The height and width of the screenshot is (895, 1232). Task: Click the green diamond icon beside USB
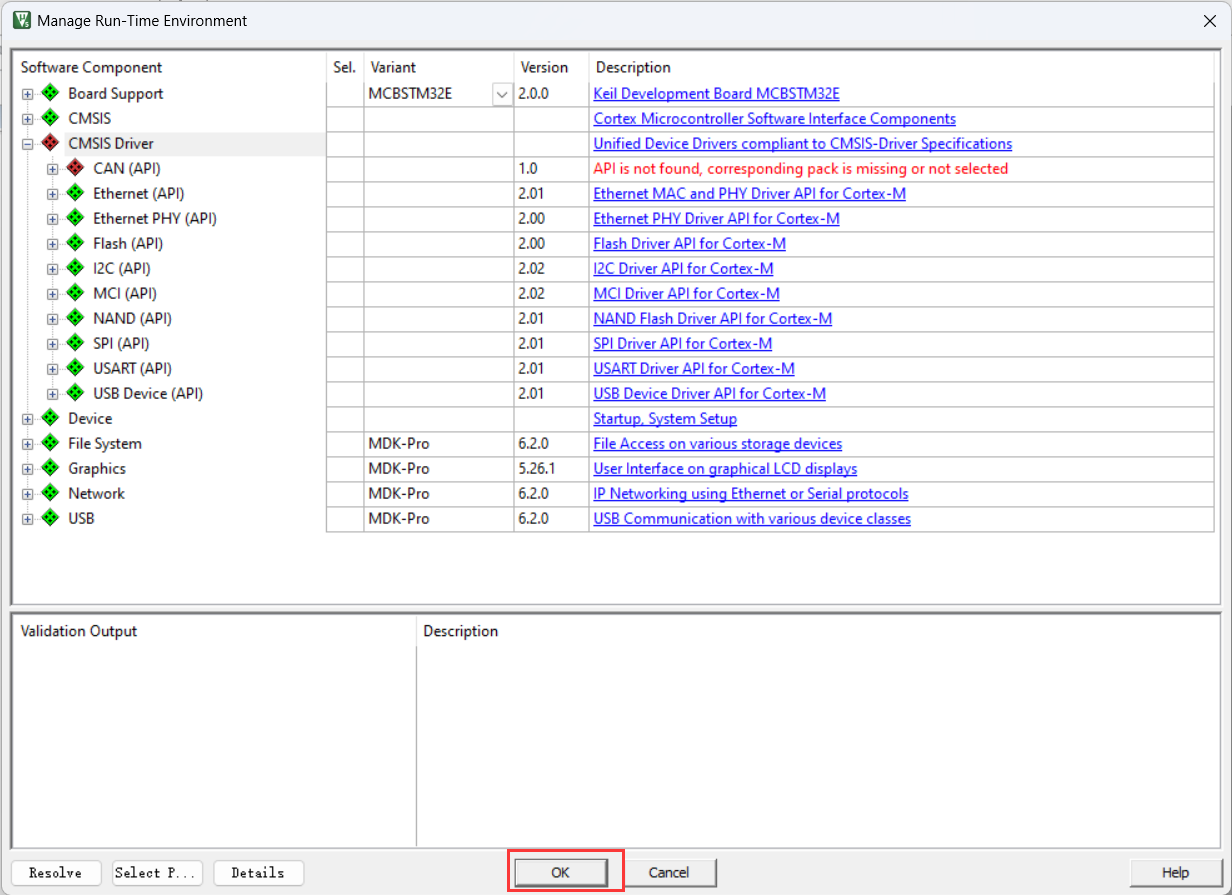[x=50, y=518]
